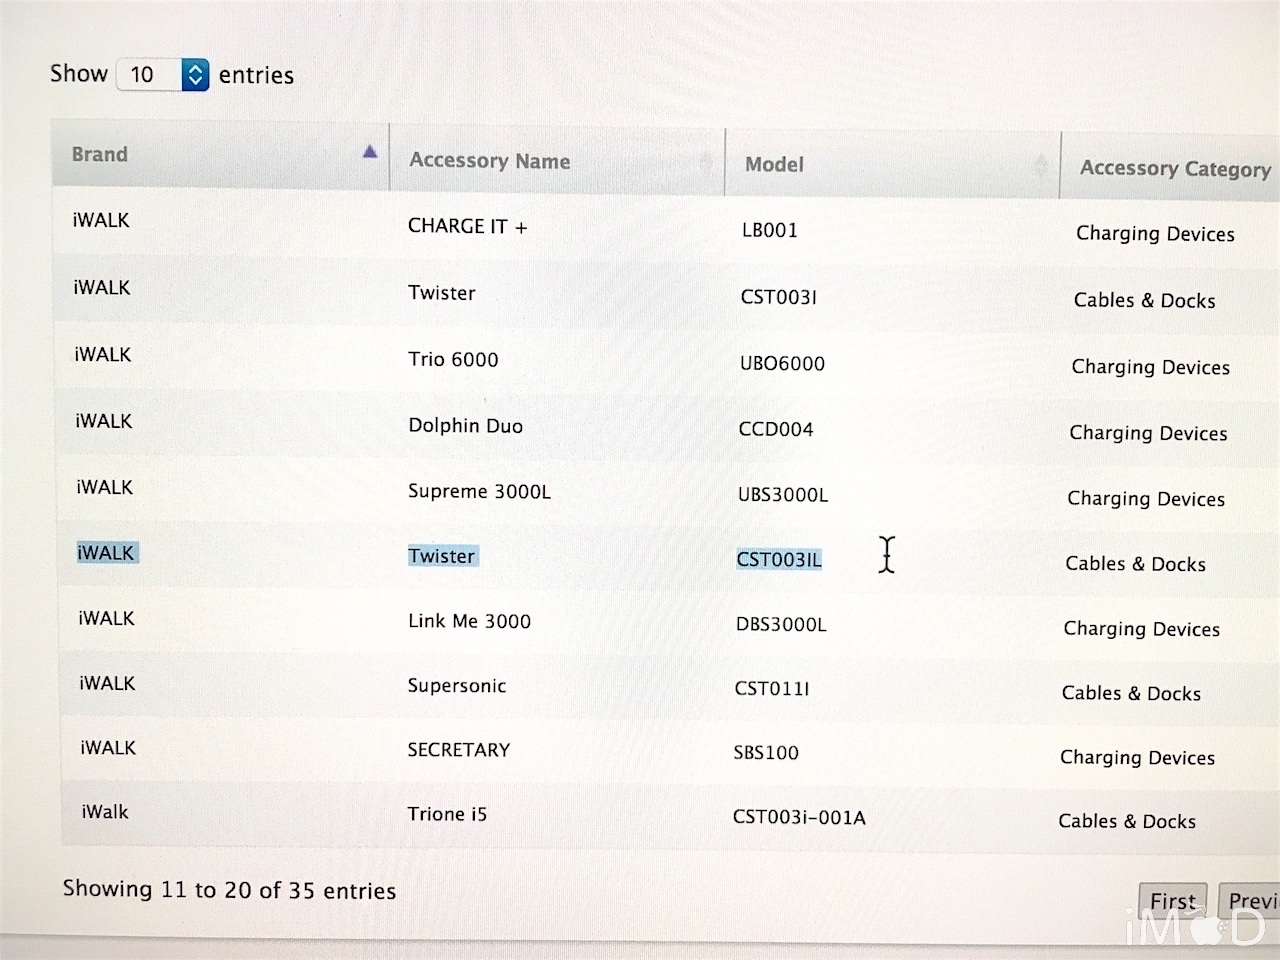Click Charging Devices in Trio 6000 row
The image size is (1280, 960).
1151,367
